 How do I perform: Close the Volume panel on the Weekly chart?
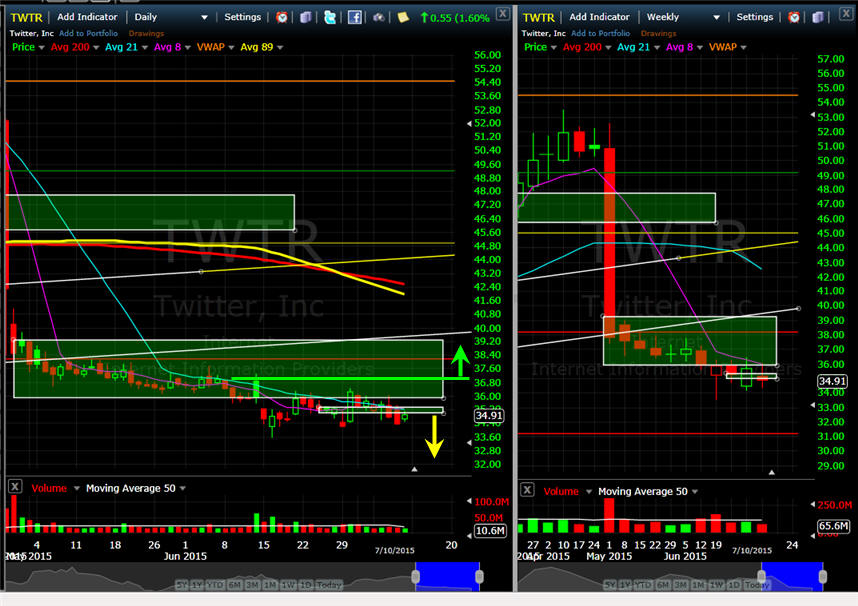[x=527, y=491]
